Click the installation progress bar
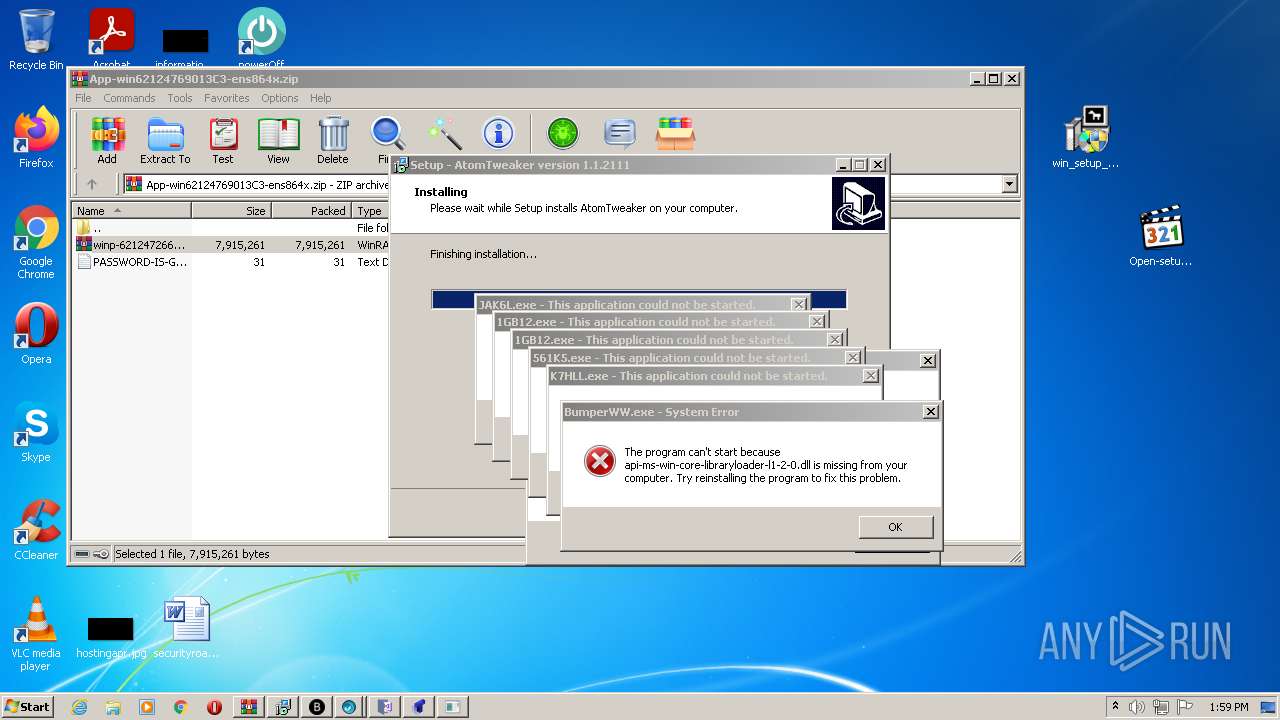The height and width of the screenshot is (720, 1280). coord(639,299)
